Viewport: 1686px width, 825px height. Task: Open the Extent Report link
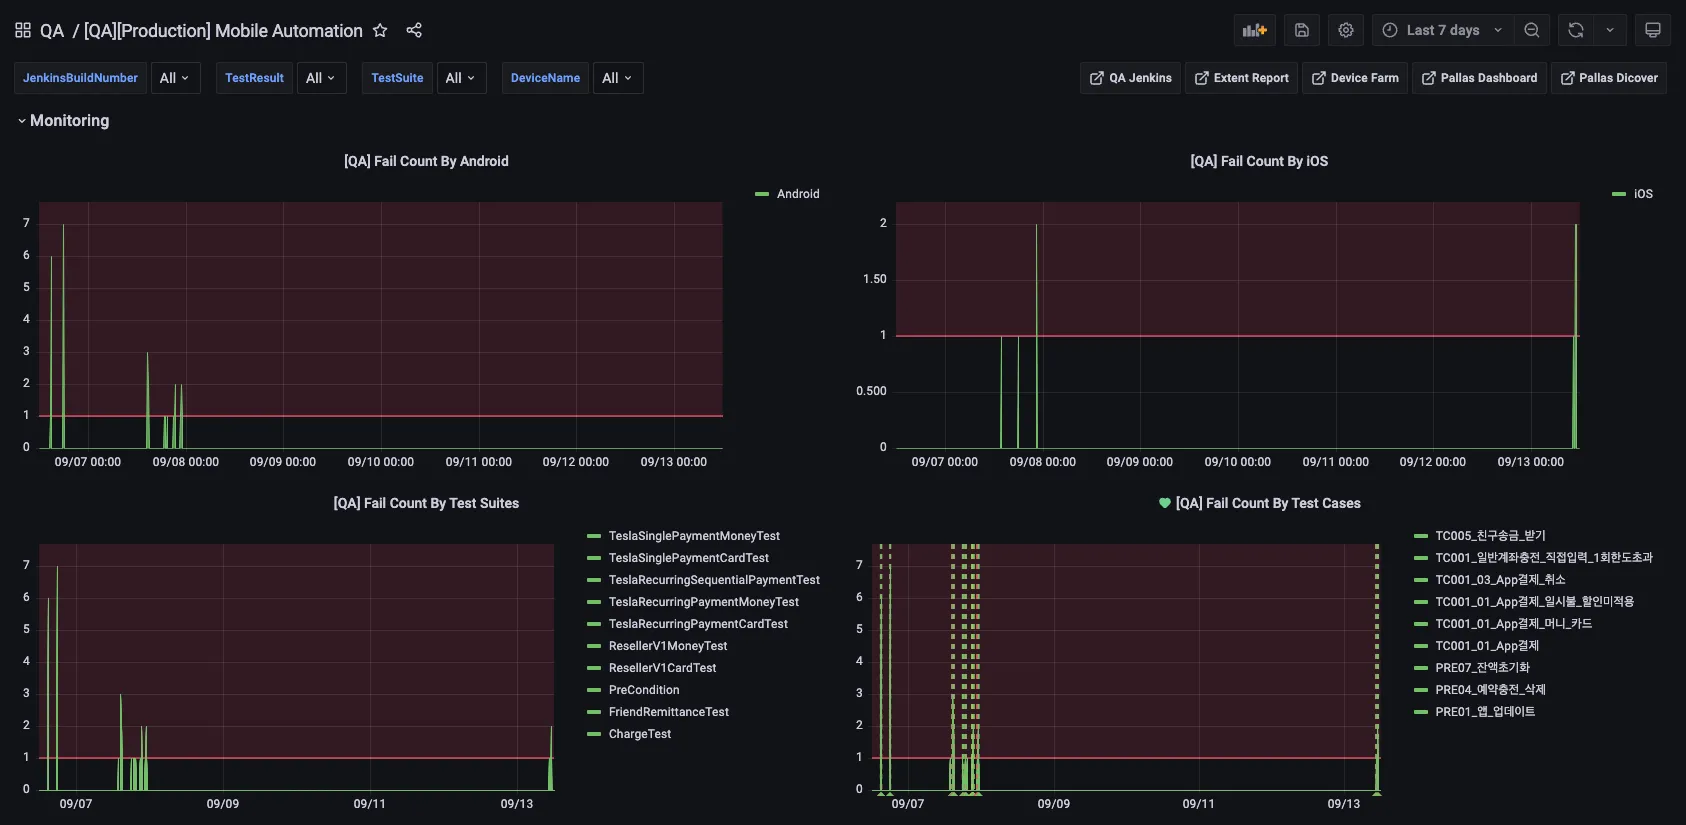tap(1241, 78)
